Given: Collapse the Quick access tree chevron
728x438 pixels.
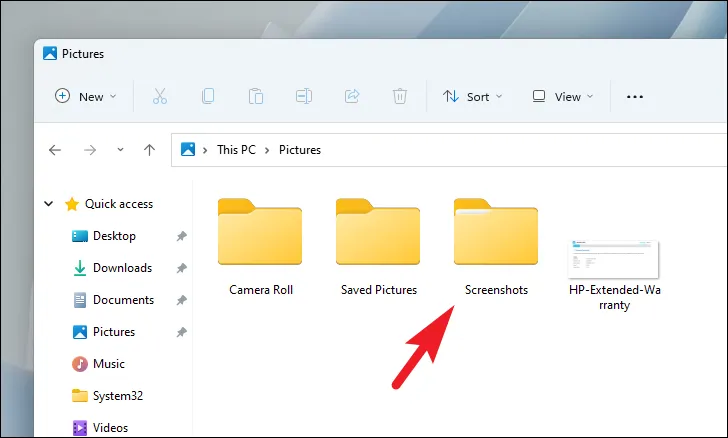Looking at the screenshot, I should (x=48, y=204).
